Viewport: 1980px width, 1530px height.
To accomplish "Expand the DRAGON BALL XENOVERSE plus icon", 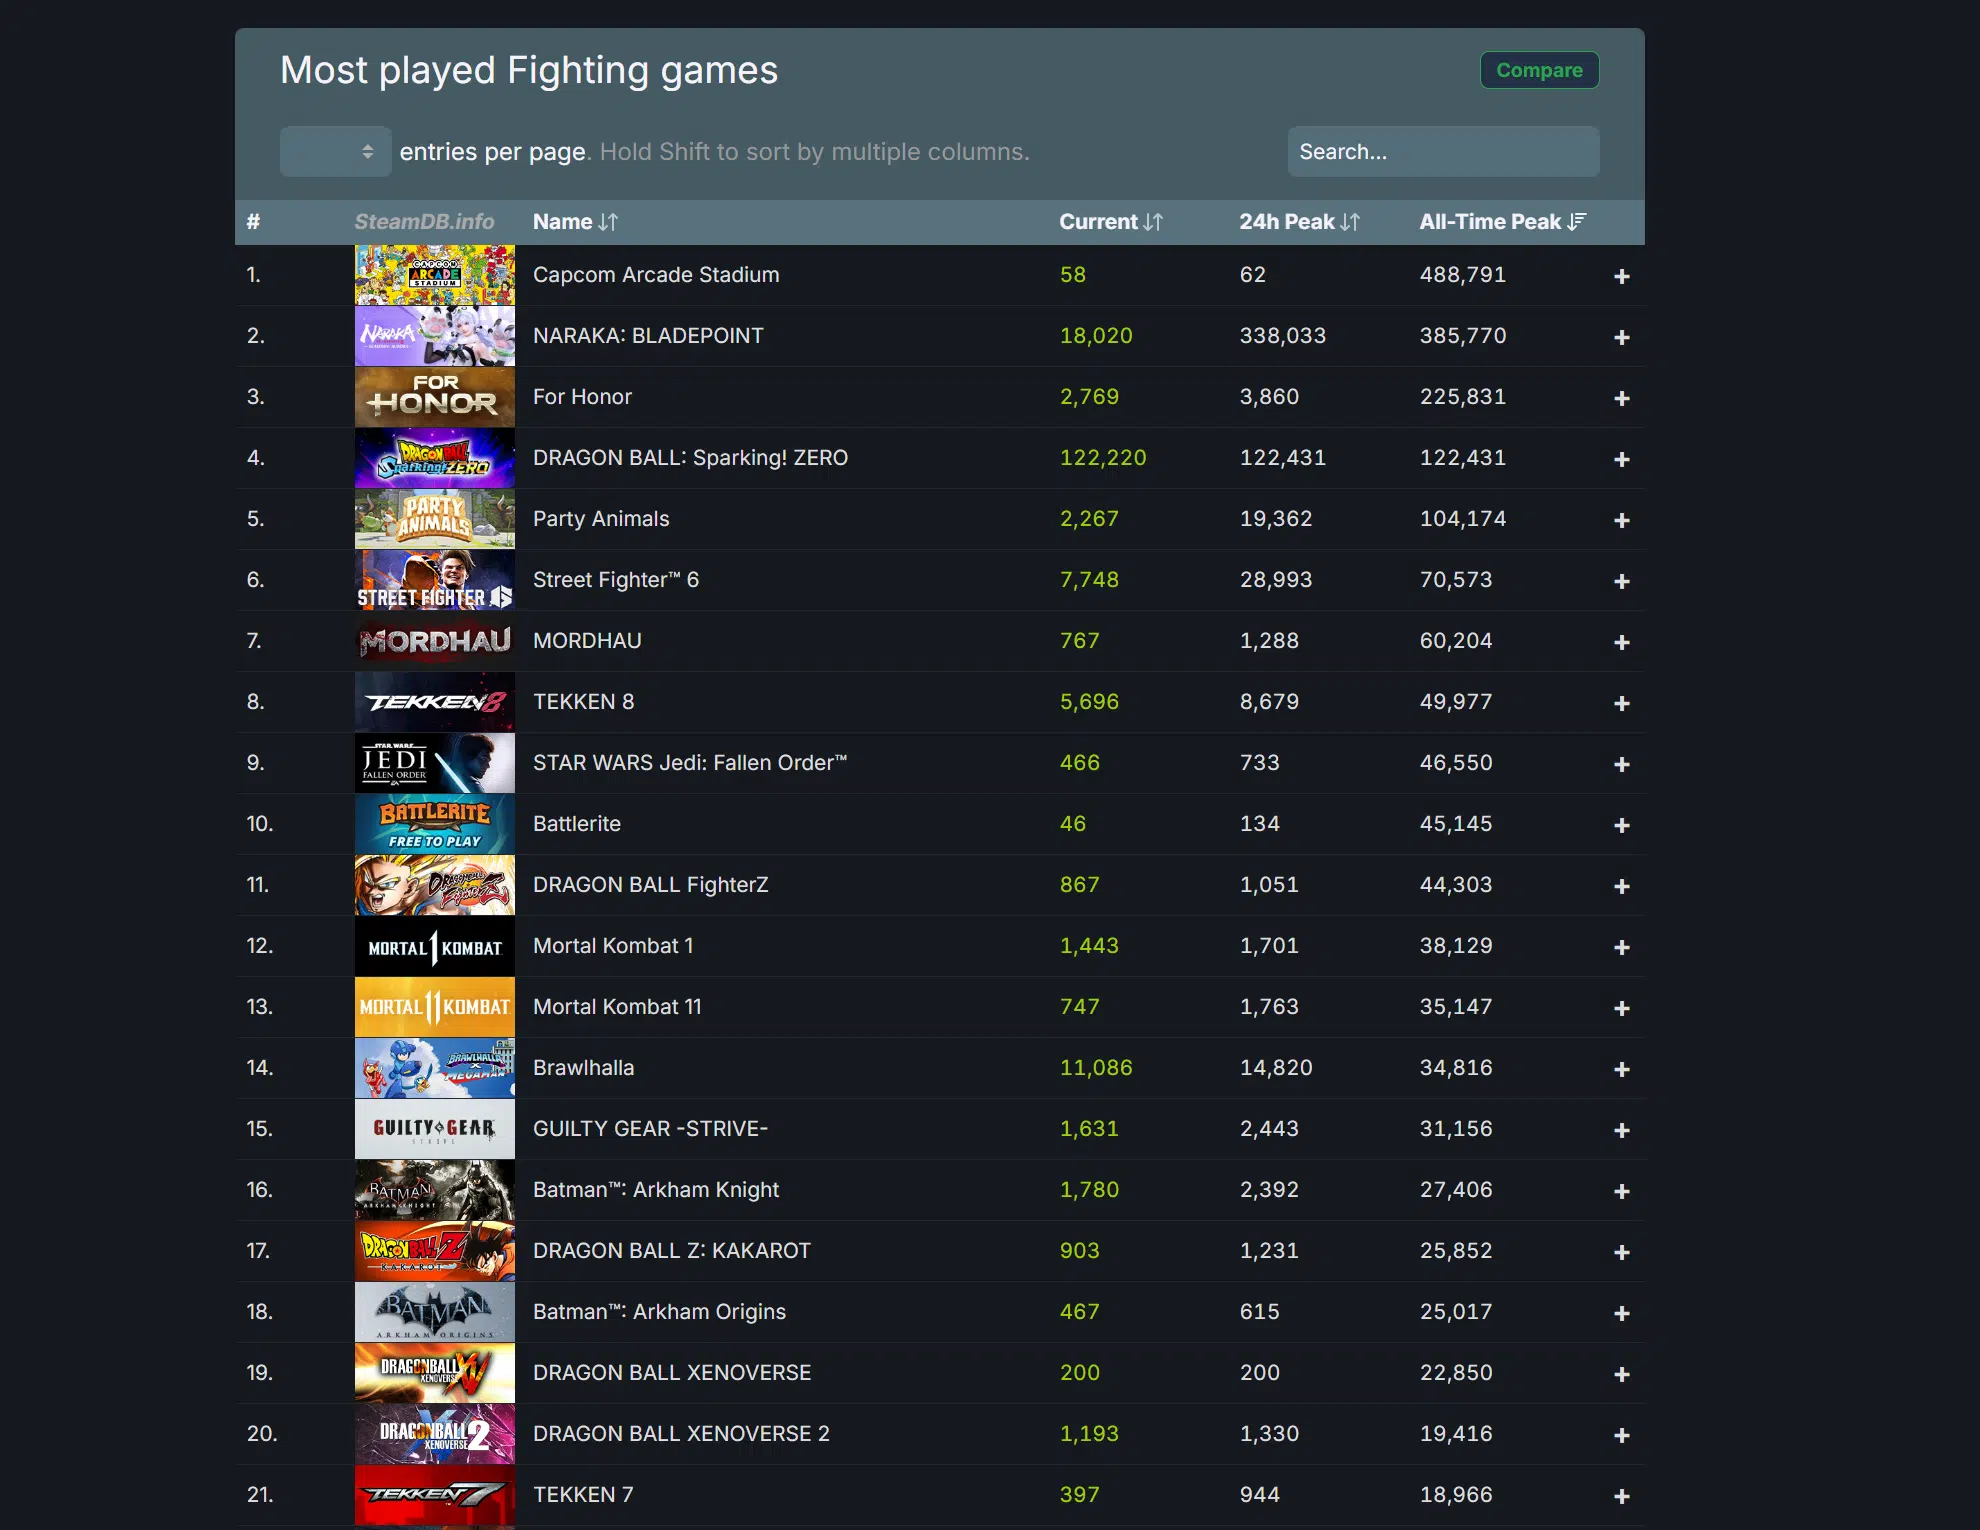I will click(x=1622, y=1374).
